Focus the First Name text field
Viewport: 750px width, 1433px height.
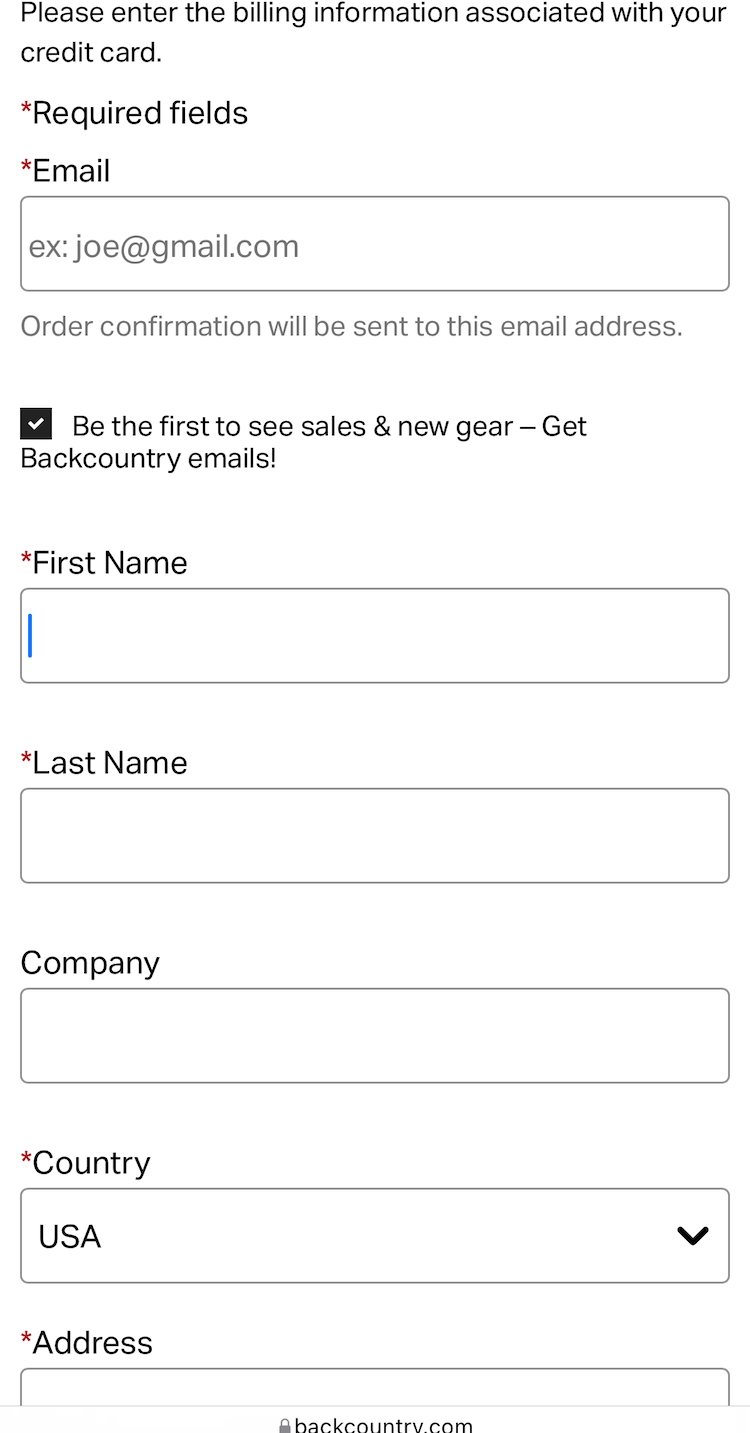pos(374,636)
